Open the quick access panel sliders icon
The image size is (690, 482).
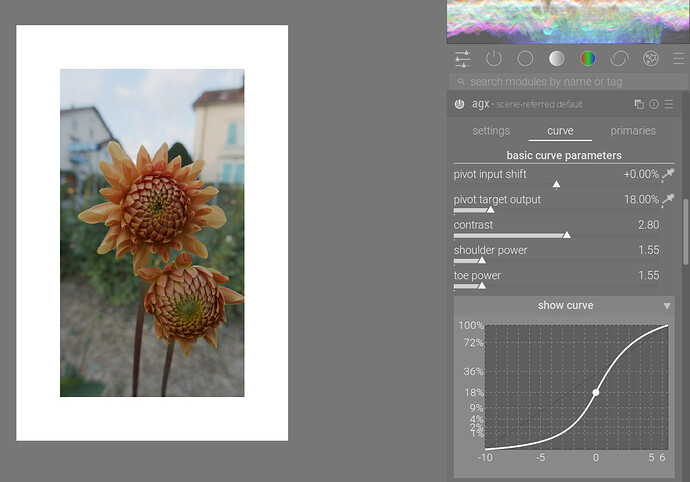pyautogui.click(x=462, y=59)
